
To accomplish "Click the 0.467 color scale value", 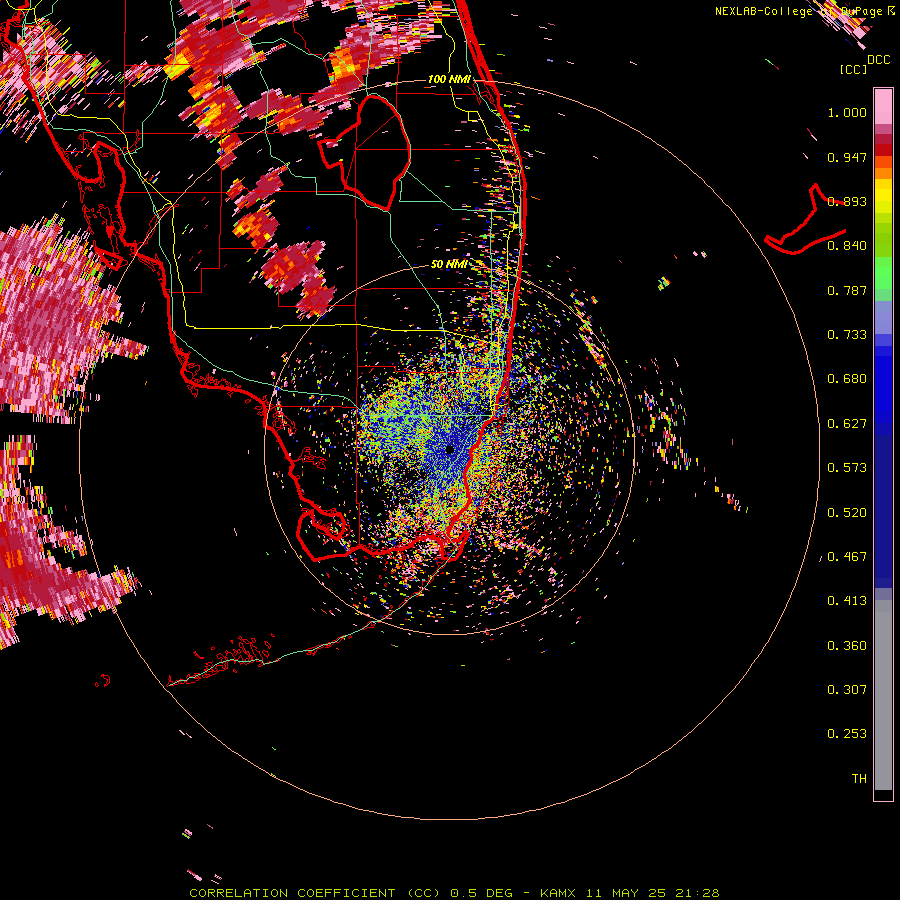I will [x=847, y=557].
